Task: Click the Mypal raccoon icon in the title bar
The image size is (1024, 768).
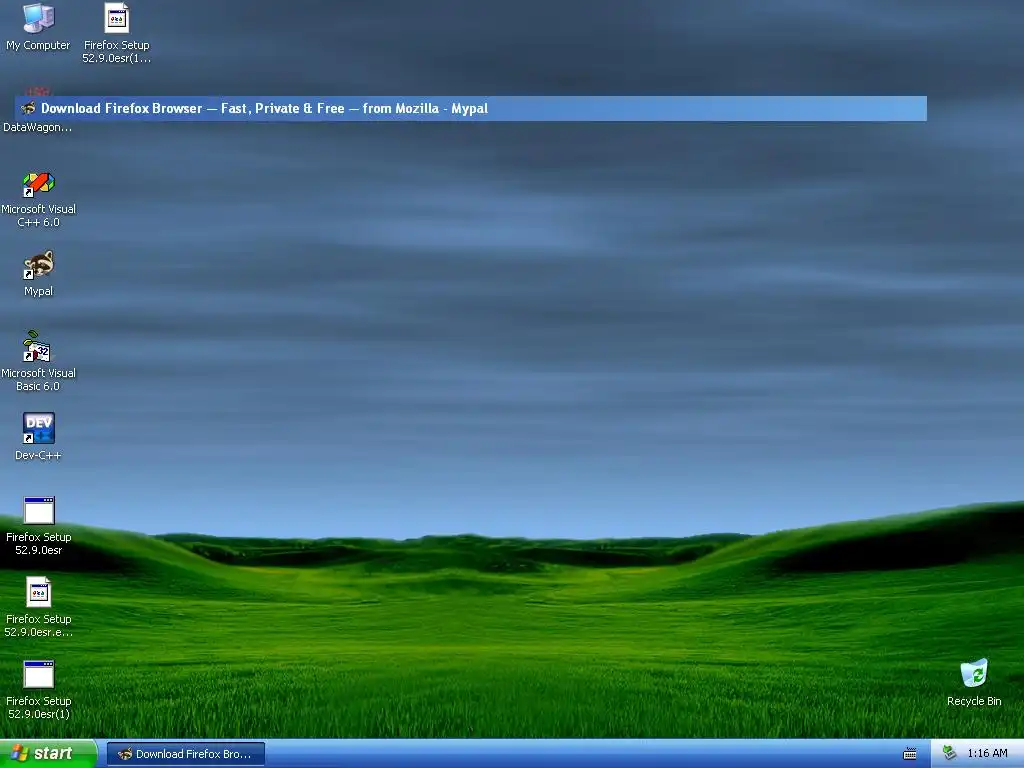Action: coord(28,108)
